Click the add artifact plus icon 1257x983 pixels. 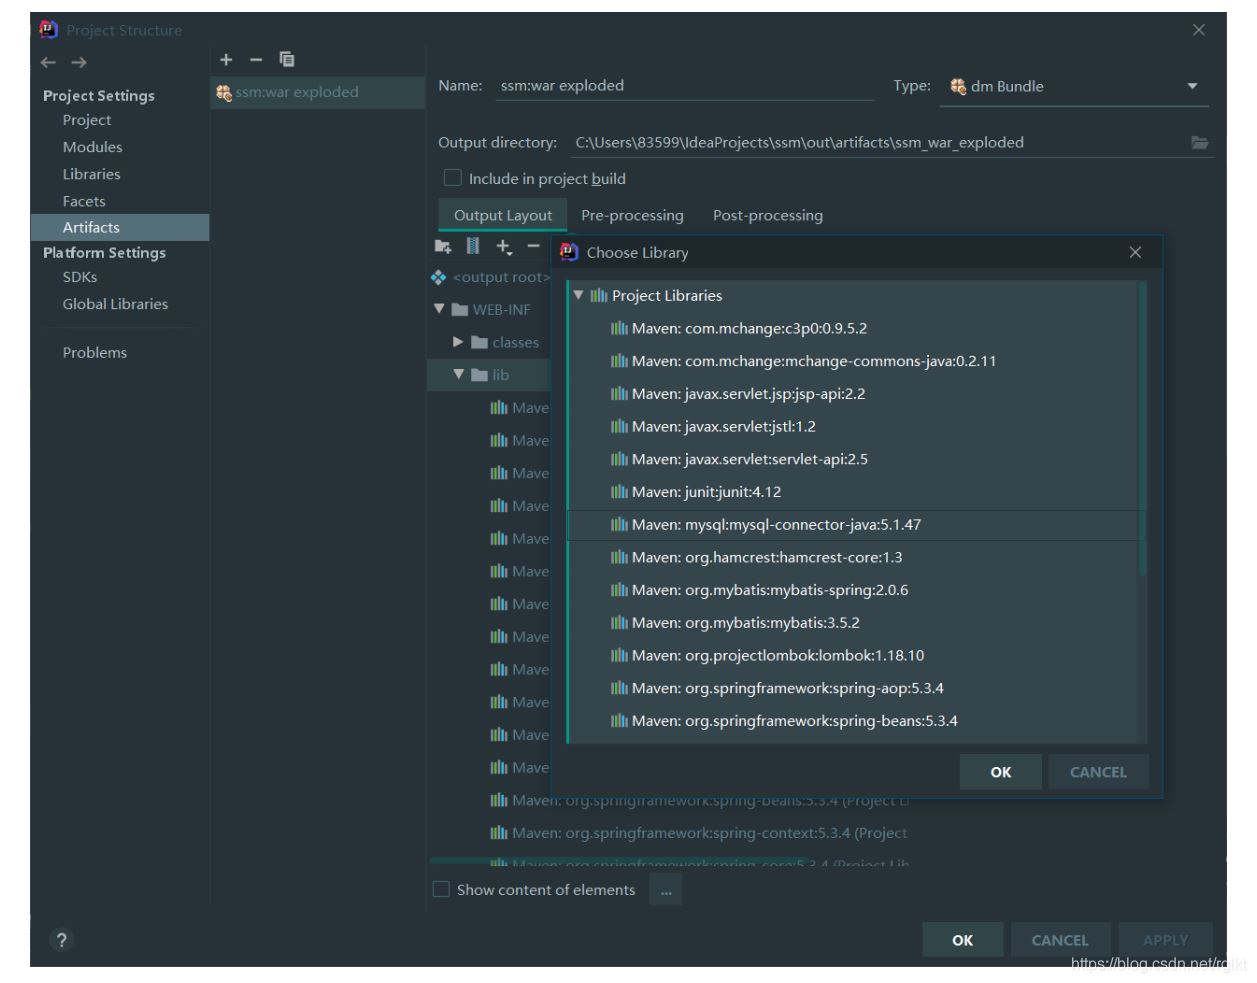[x=226, y=60]
